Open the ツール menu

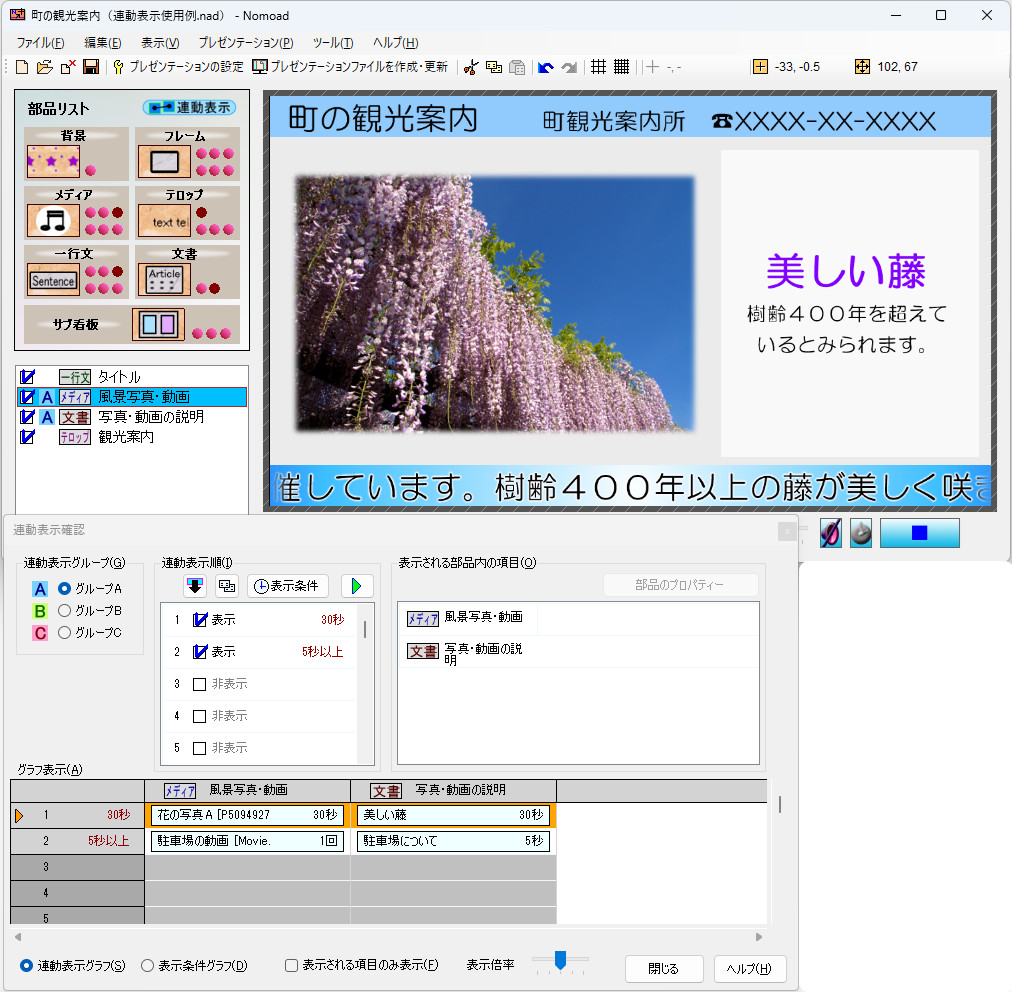click(x=333, y=43)
